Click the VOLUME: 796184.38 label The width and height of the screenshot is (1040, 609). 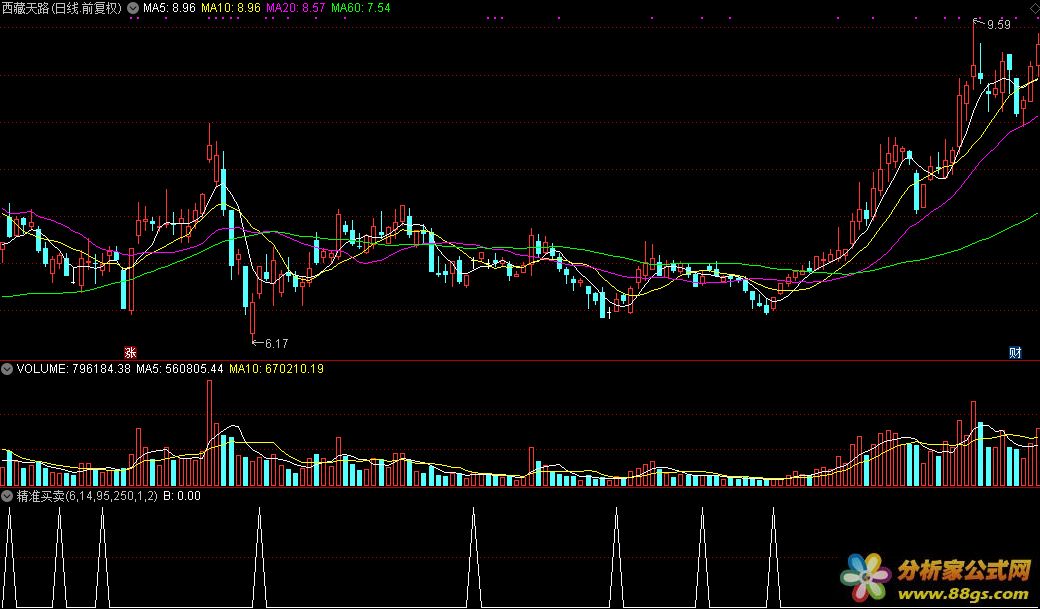[74, 369]
